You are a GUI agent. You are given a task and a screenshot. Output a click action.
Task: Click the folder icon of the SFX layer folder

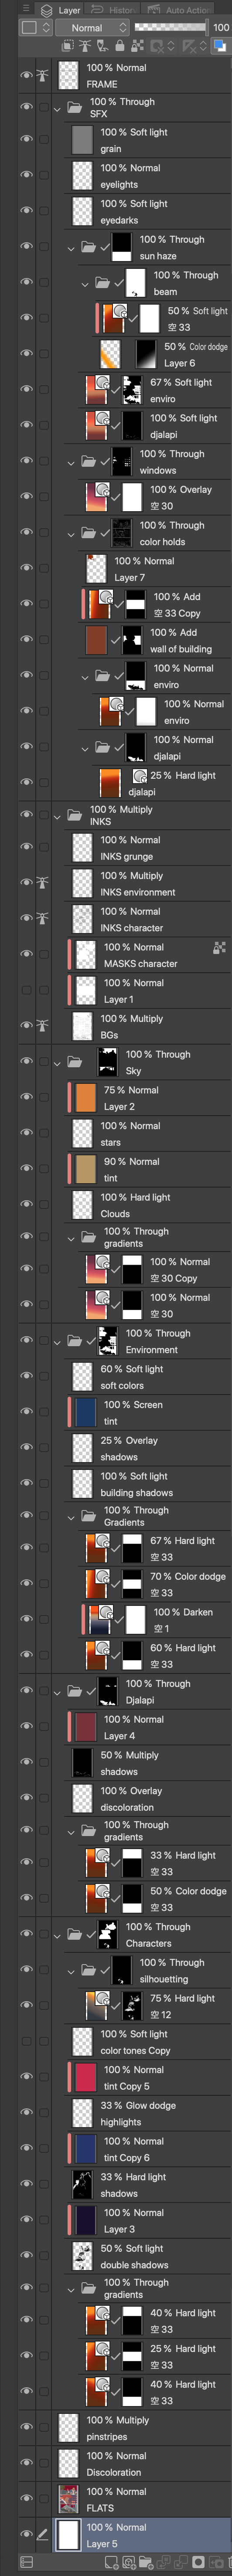(x=74, y=107)
